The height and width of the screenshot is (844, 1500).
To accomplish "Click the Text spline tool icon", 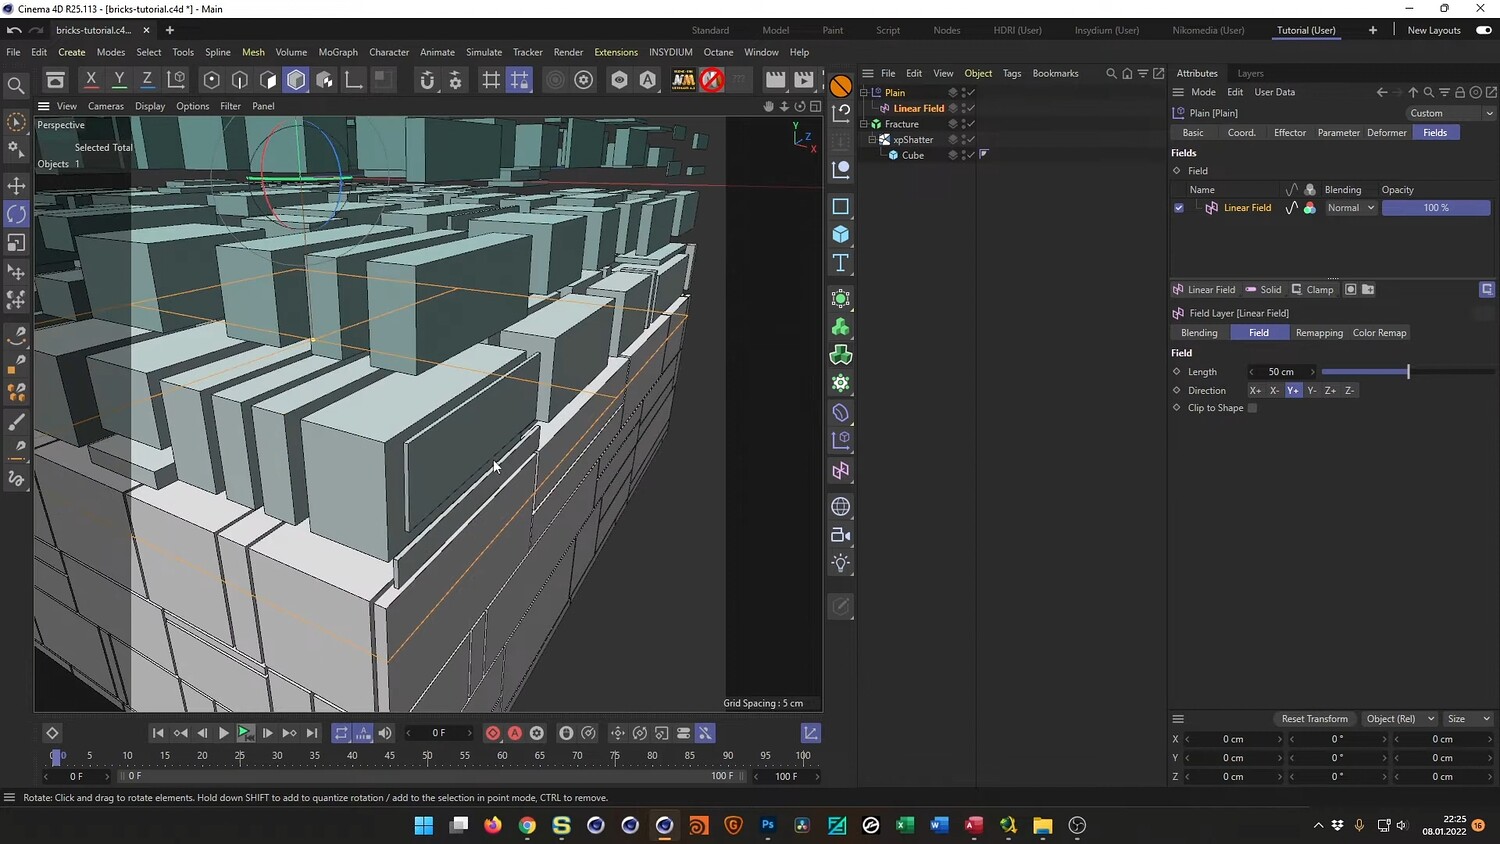I will [840, 263].
